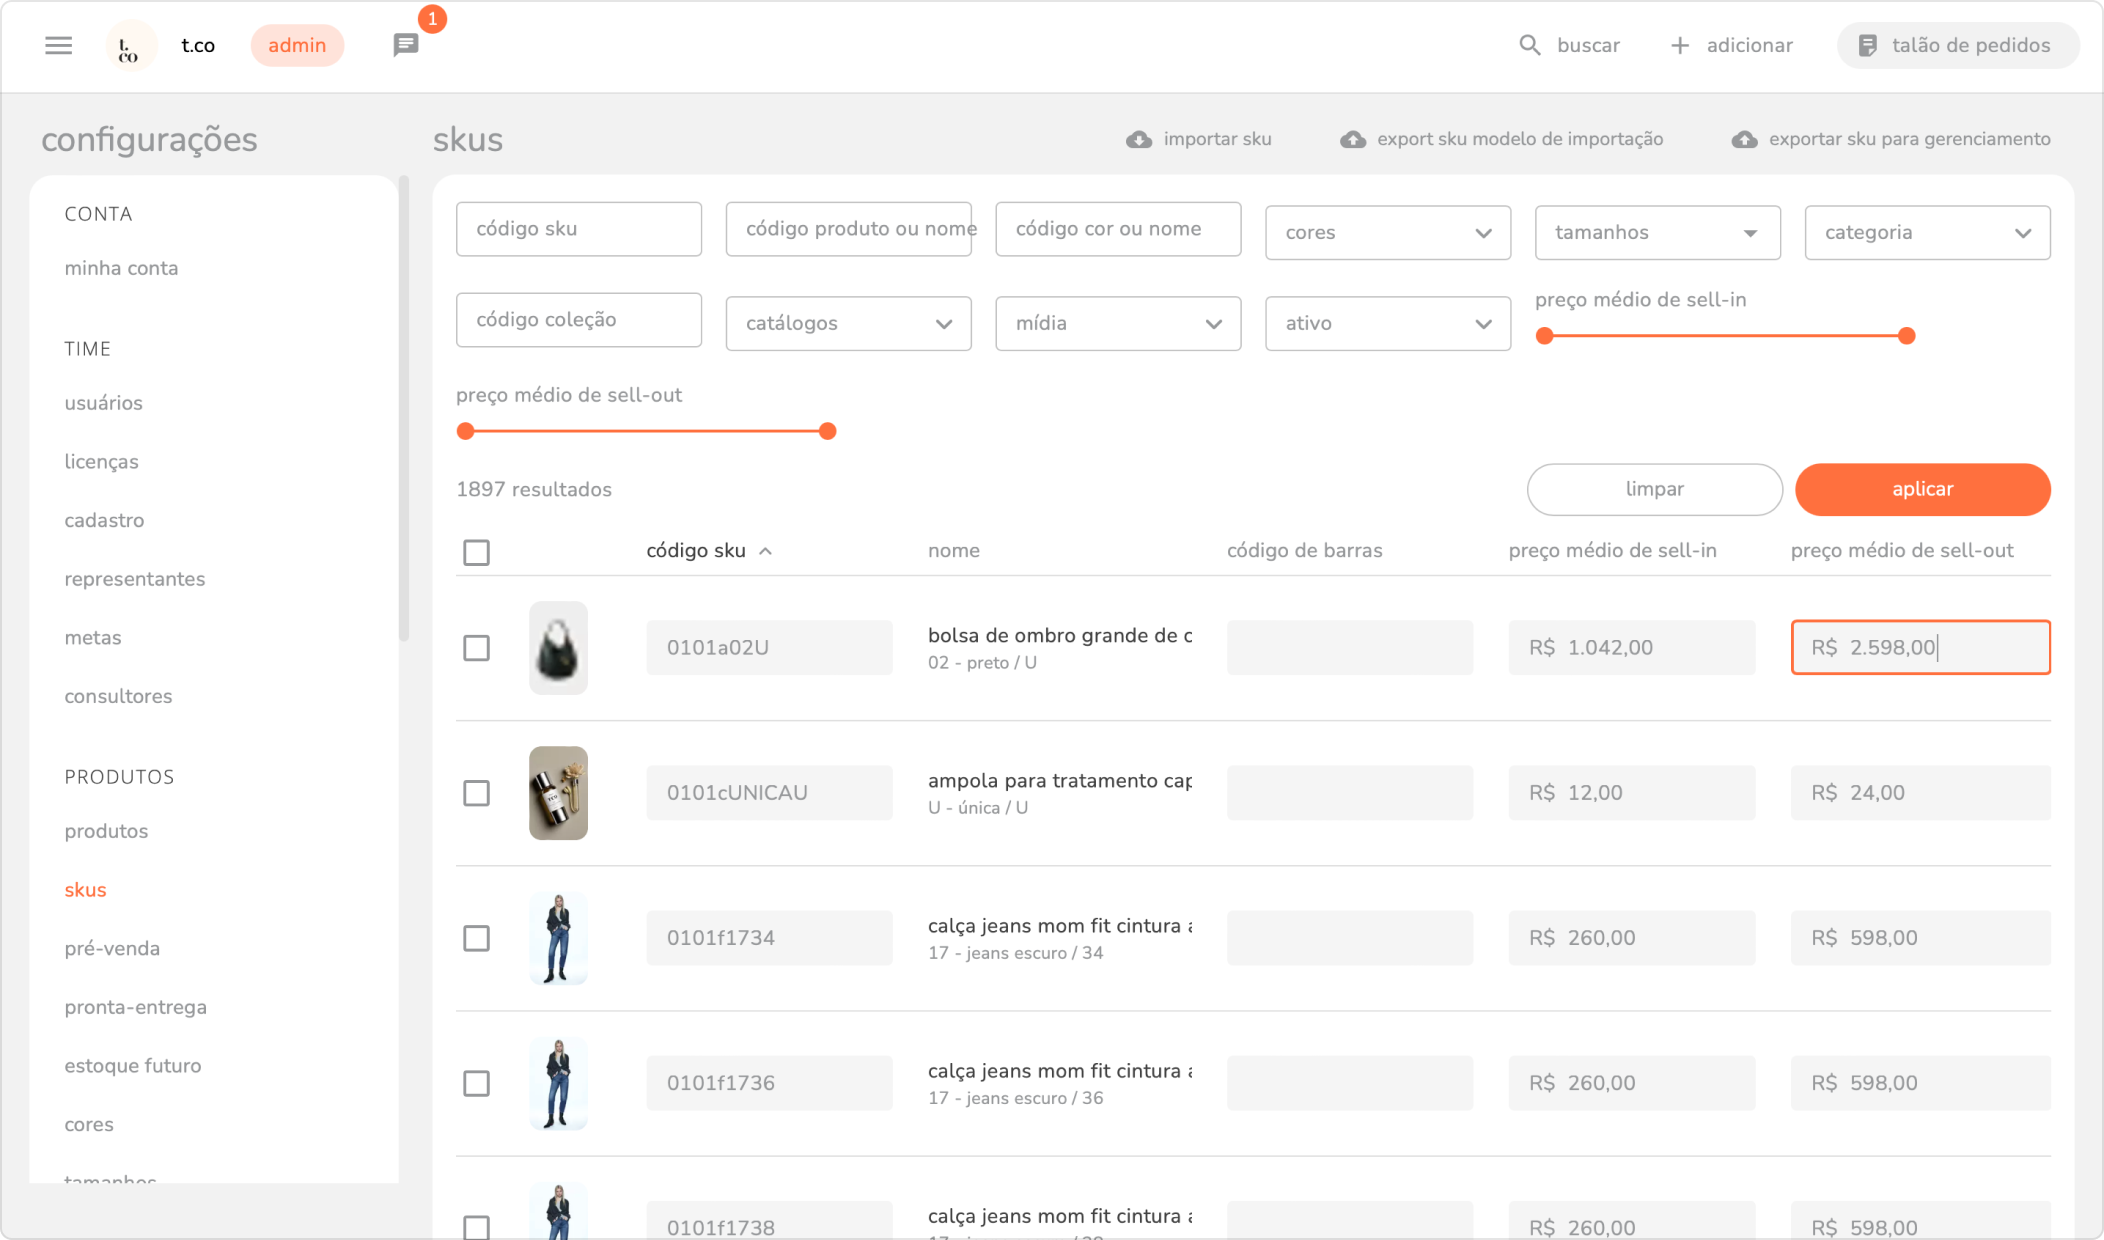Open the hamburger menu icon
The height and width of the screenshot is (1240, 2104).
point(59,46)
